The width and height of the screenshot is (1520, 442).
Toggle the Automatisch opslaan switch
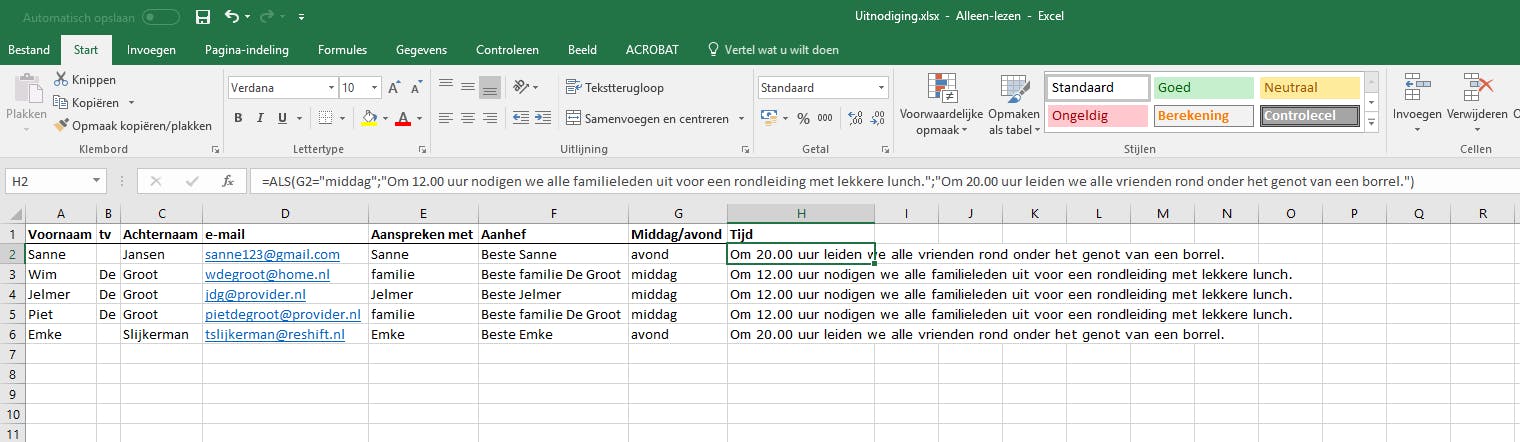click(x=161, y=17)
